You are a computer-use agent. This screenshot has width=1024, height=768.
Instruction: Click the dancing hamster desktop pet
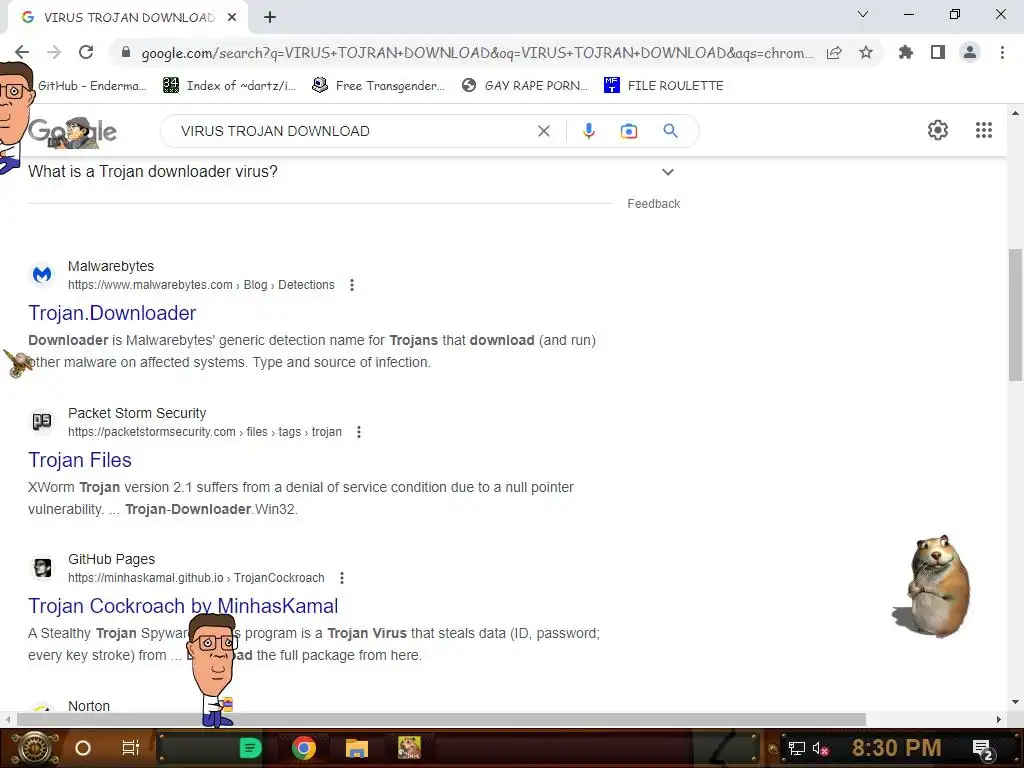tap(933, 586)
